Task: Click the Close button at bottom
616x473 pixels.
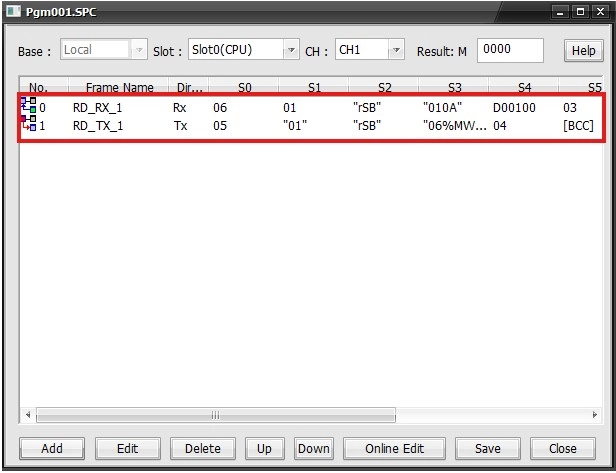Action: pyautogui.click(x=563, y=448)
